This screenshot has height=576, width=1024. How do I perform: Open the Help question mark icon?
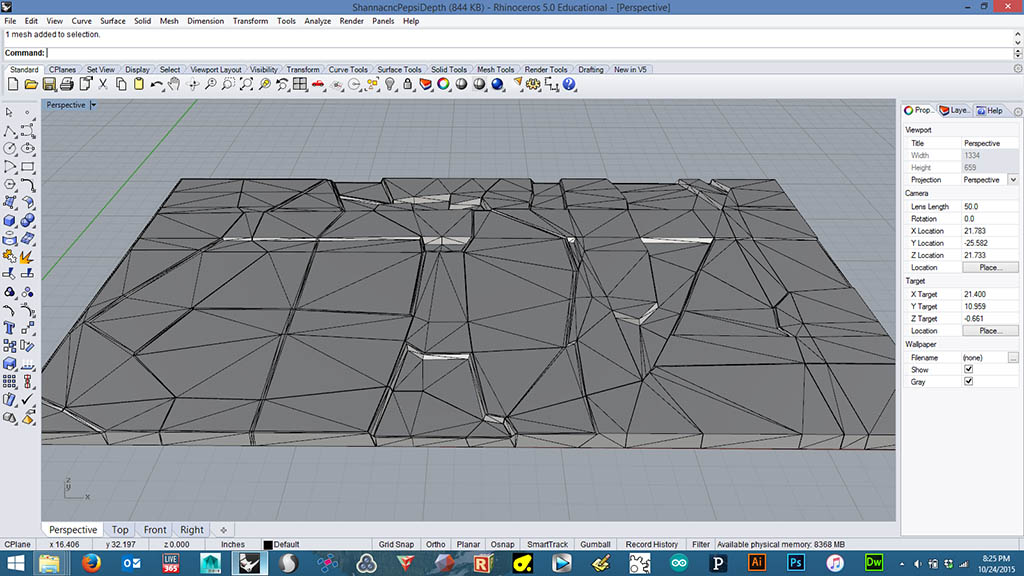point(569,85)
